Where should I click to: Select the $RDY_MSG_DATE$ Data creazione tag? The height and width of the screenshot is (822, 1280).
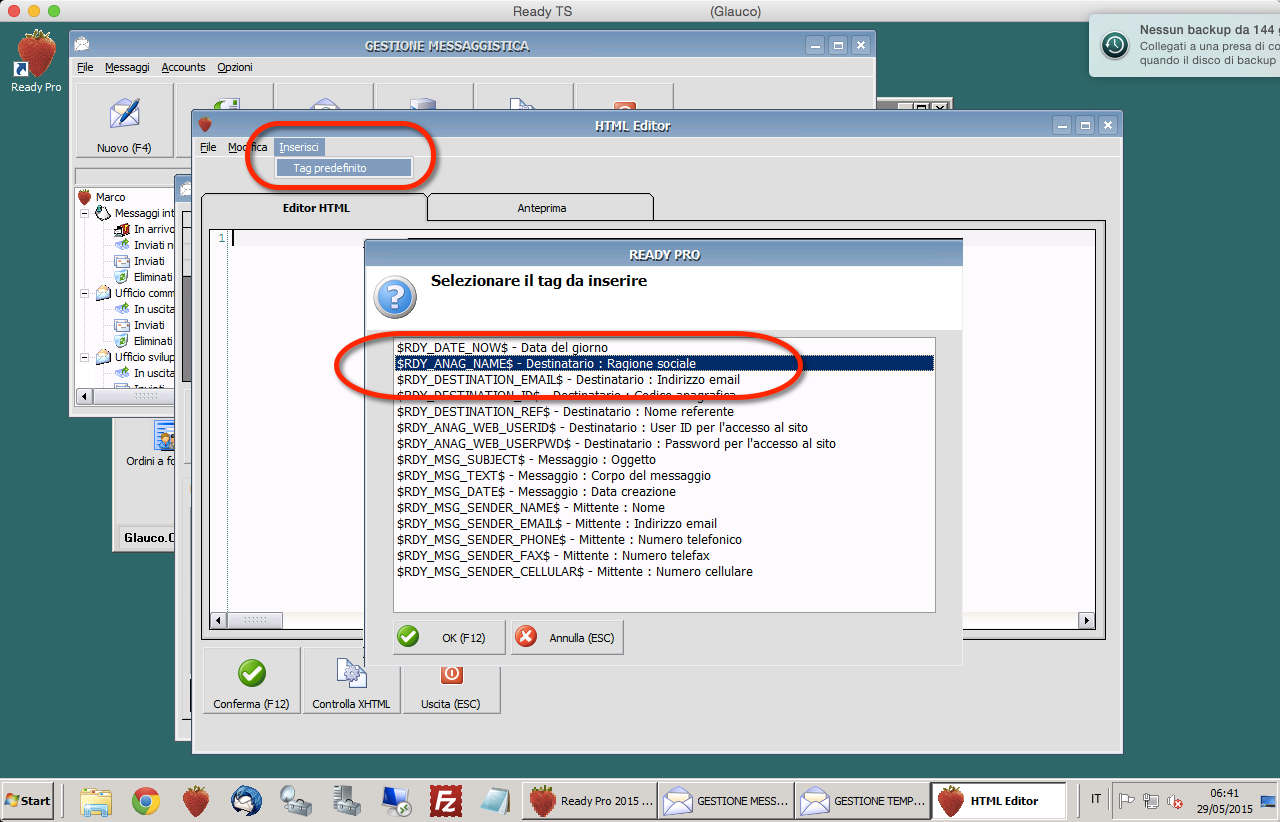point(664,491)
